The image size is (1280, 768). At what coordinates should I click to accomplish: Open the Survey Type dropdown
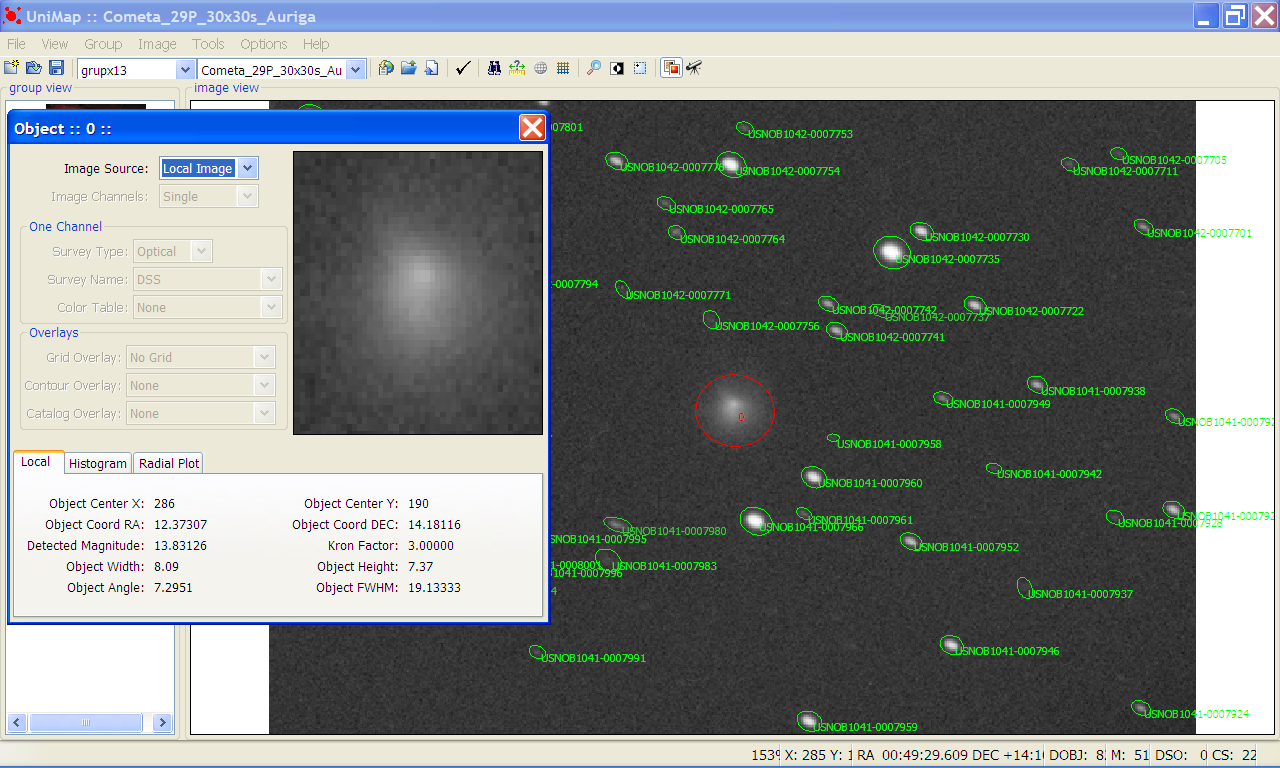201,251
